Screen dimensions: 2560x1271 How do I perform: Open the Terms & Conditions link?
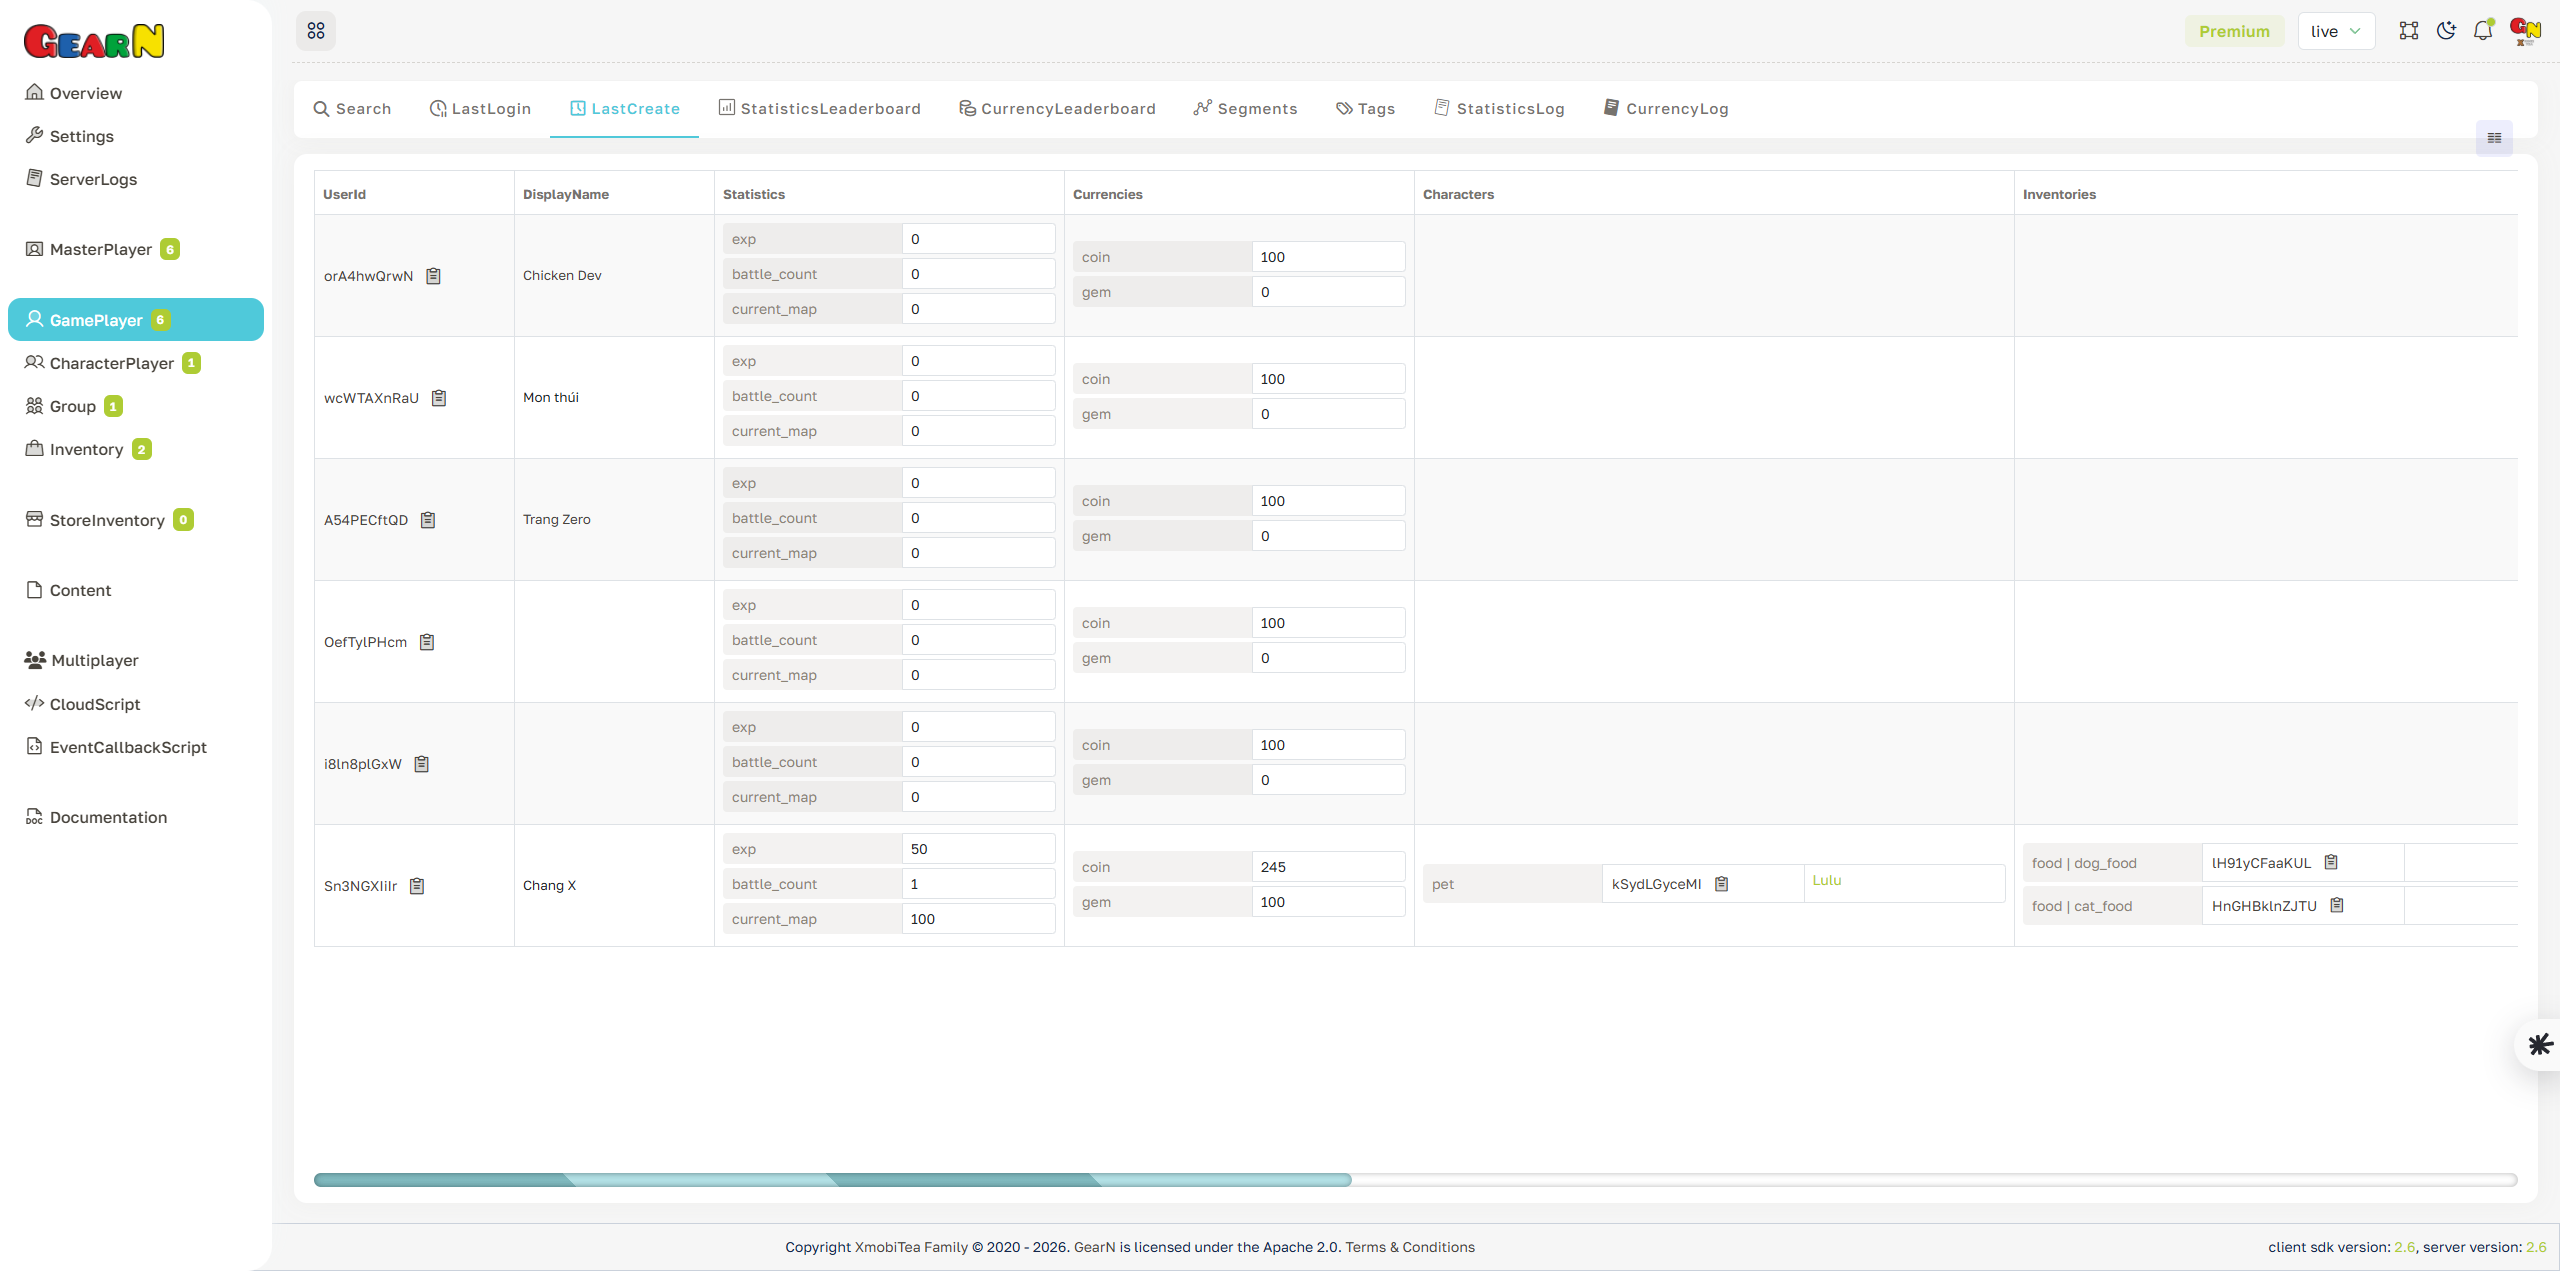(x=1410, y=1246)
